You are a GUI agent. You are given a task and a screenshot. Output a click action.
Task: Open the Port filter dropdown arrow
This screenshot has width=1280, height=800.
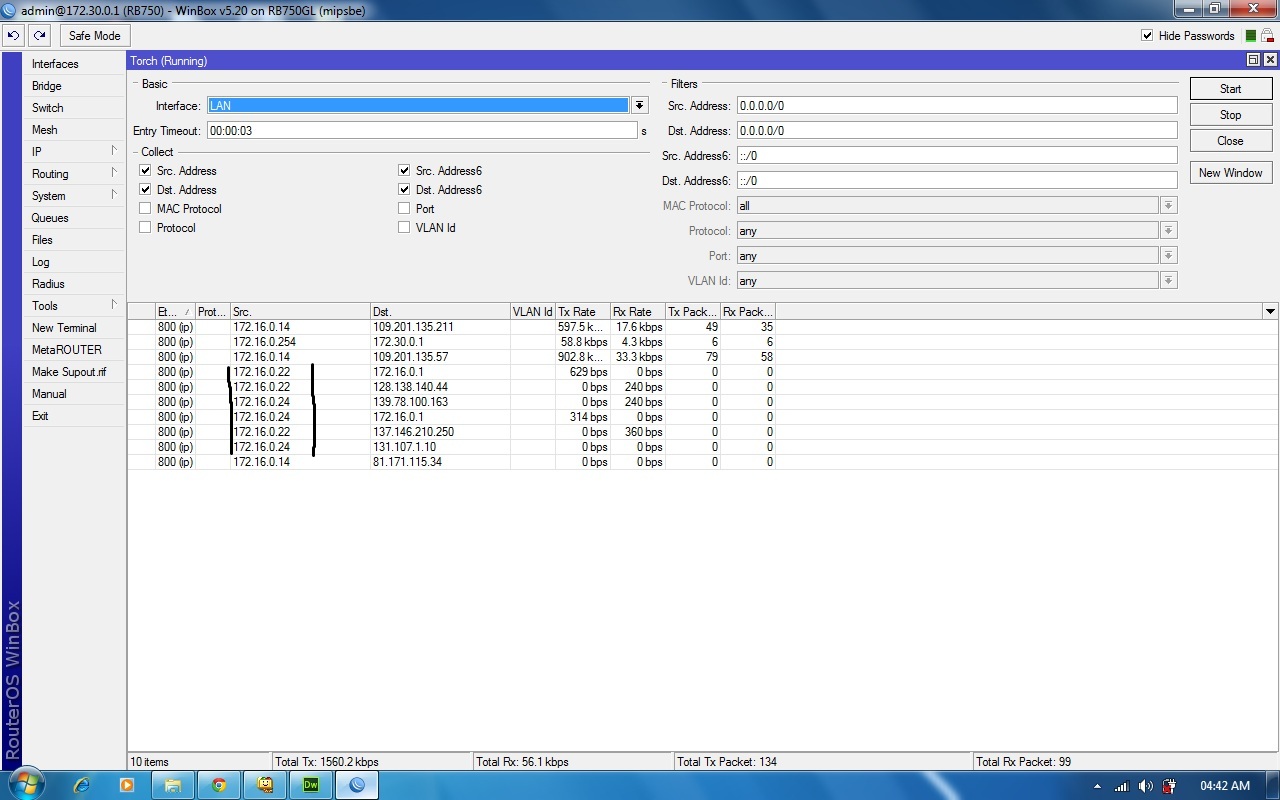click(1168, 256)
